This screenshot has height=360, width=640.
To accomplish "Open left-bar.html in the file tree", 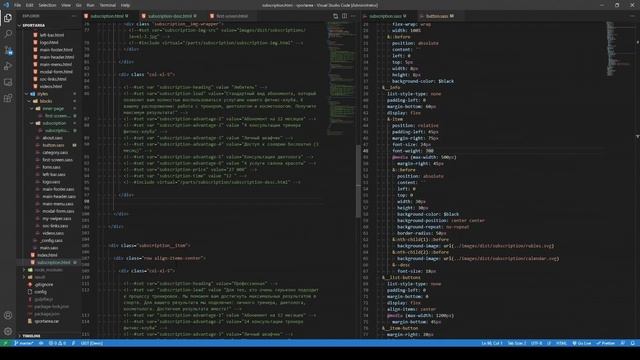I will (x=51, y=35).
